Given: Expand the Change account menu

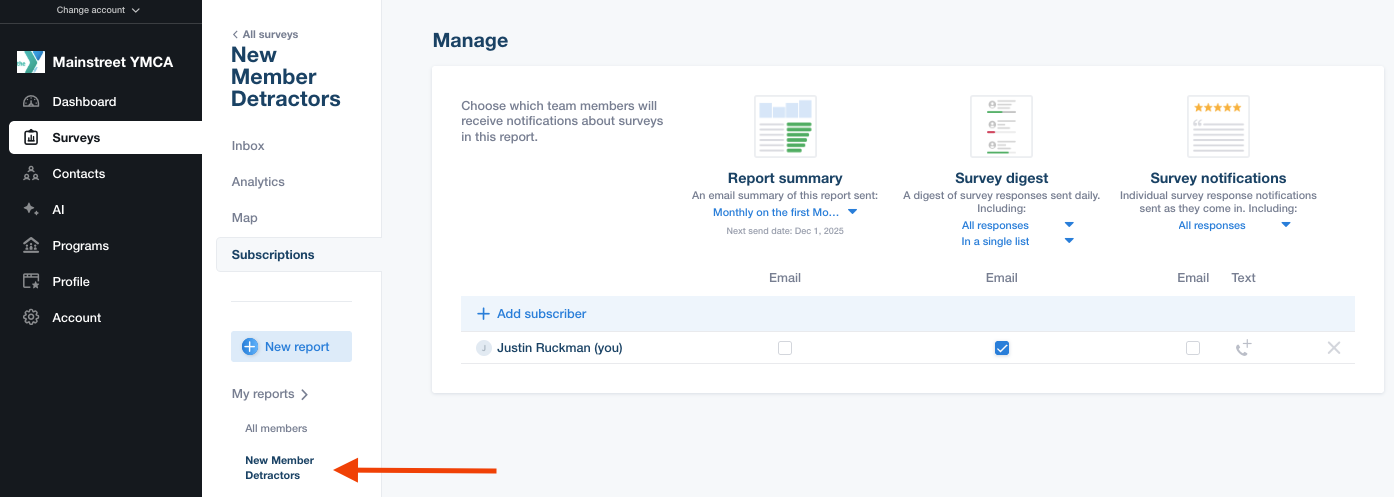Looking at the screenshot, I should (98, 10).
